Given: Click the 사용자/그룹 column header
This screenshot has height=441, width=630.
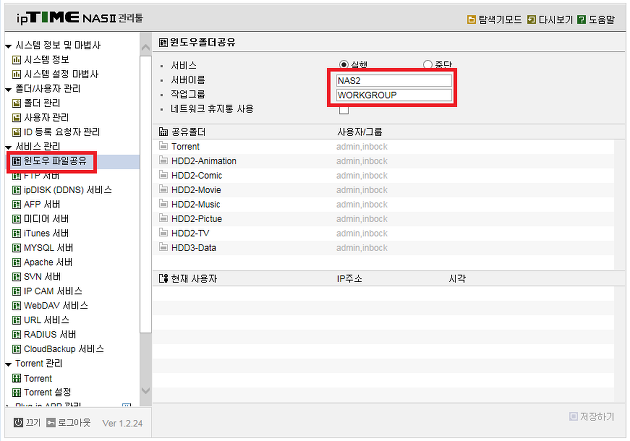Looking at the screenshot, I should 360,132.
